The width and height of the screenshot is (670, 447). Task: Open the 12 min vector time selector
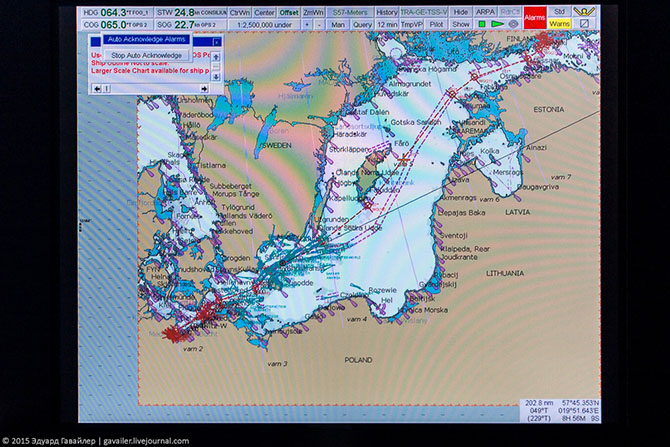click(387, 25)
